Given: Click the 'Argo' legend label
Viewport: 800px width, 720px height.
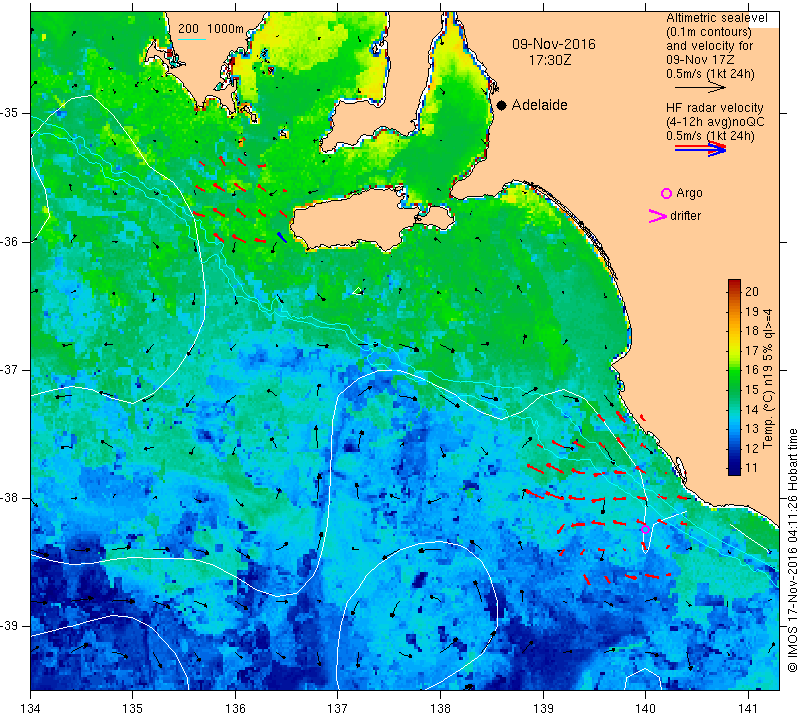Looking at the screenshot, I should (689, 193).
